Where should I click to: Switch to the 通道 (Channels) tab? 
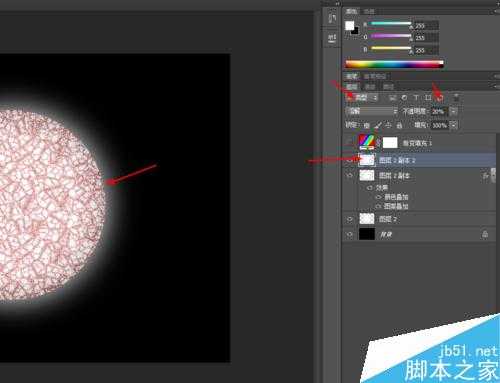(x=370, y=87)
